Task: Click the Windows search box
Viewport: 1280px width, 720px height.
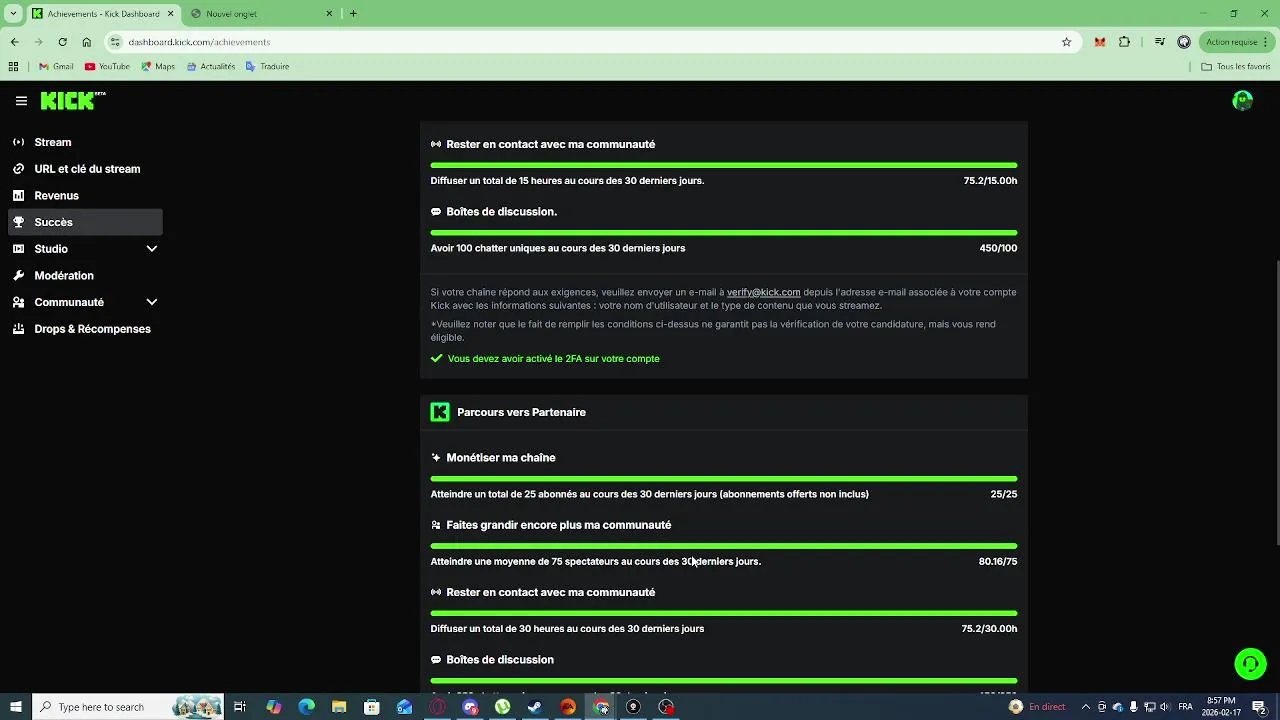Action: pyautogui.click(x=128, y=707)
